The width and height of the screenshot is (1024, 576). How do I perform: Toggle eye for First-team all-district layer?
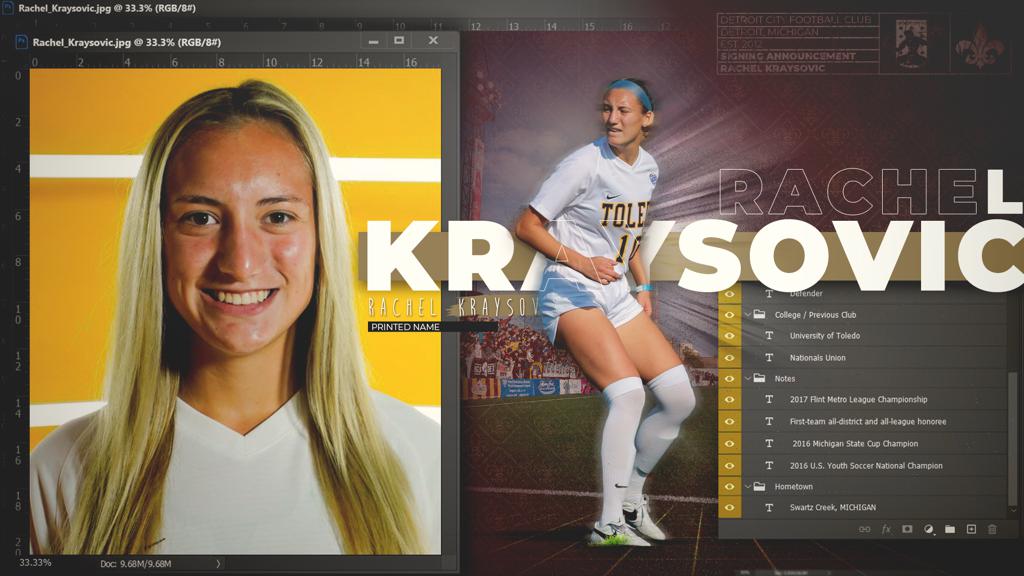click(729, 421)
